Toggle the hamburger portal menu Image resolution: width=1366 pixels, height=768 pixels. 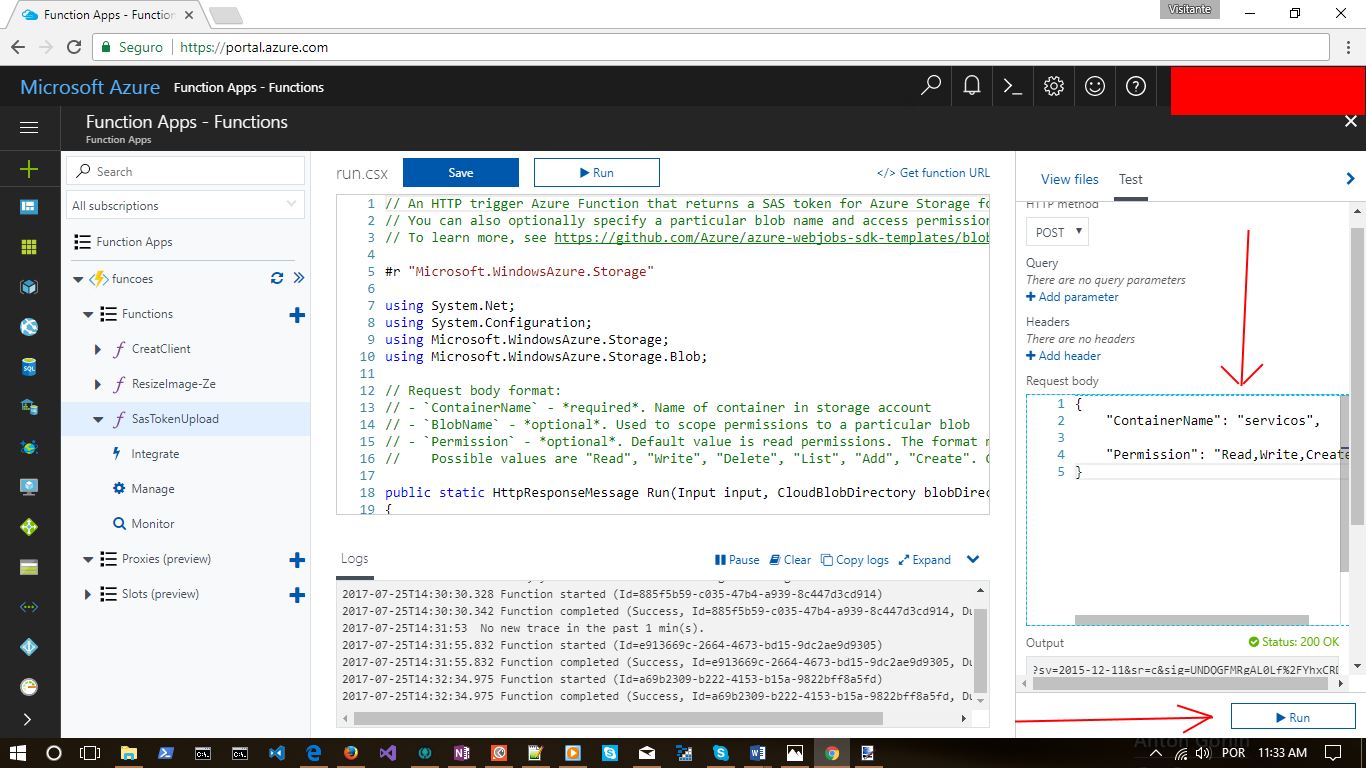click(29, 127)
